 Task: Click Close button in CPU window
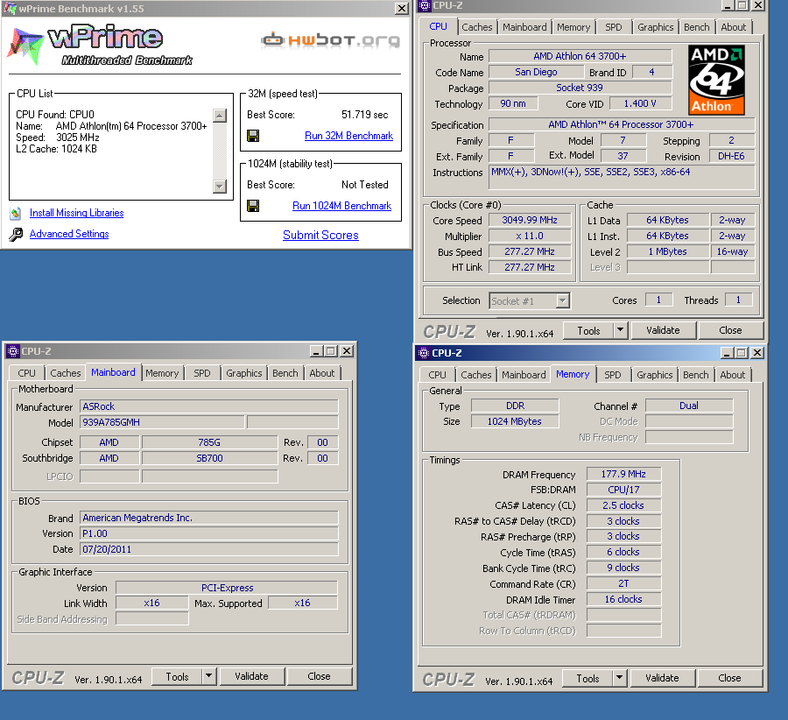pos(730,330)
